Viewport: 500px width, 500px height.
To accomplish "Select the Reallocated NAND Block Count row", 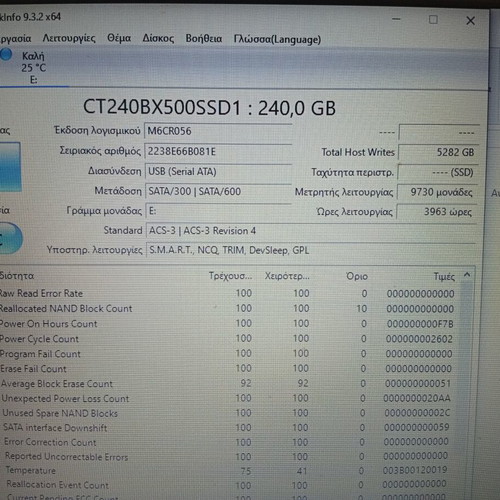I will [228, 309].
